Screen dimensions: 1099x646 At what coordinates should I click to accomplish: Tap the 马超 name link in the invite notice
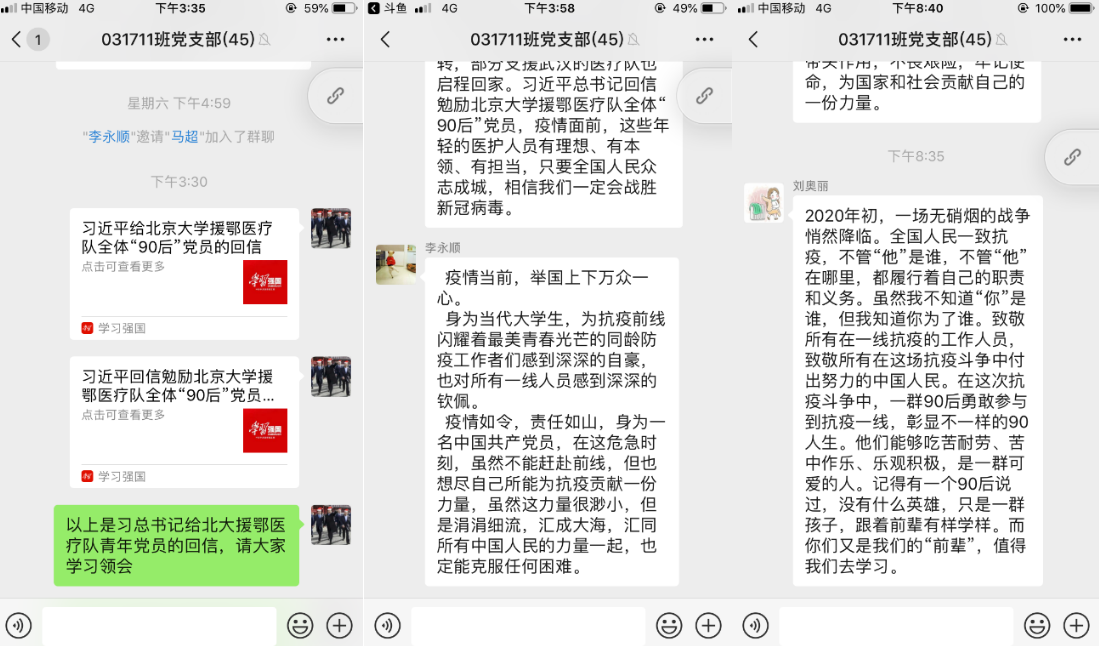coord(184,137)
